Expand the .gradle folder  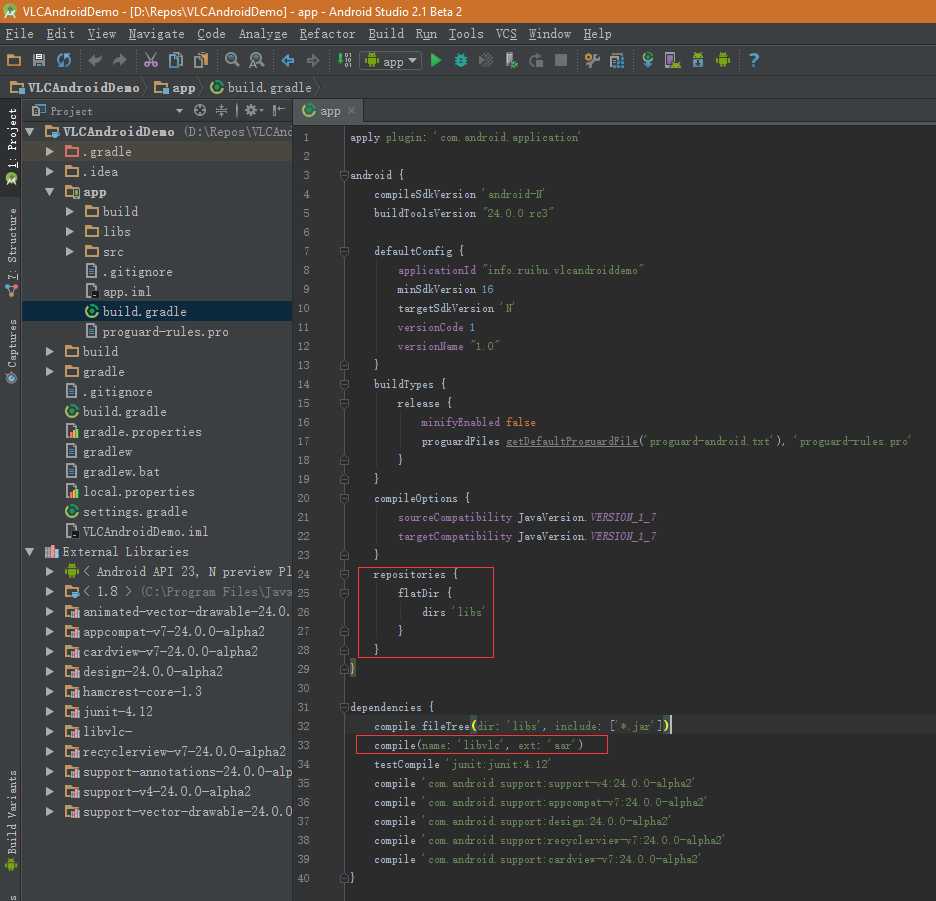tap(50, 152)
